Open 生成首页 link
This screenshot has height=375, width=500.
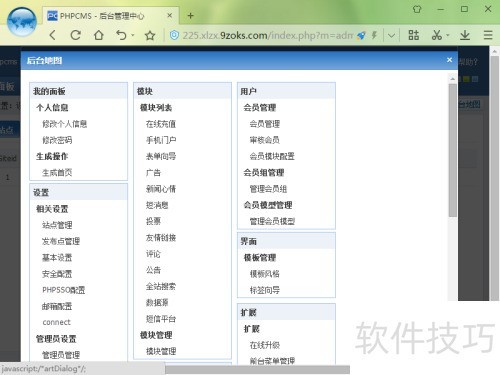click(57, 173)
